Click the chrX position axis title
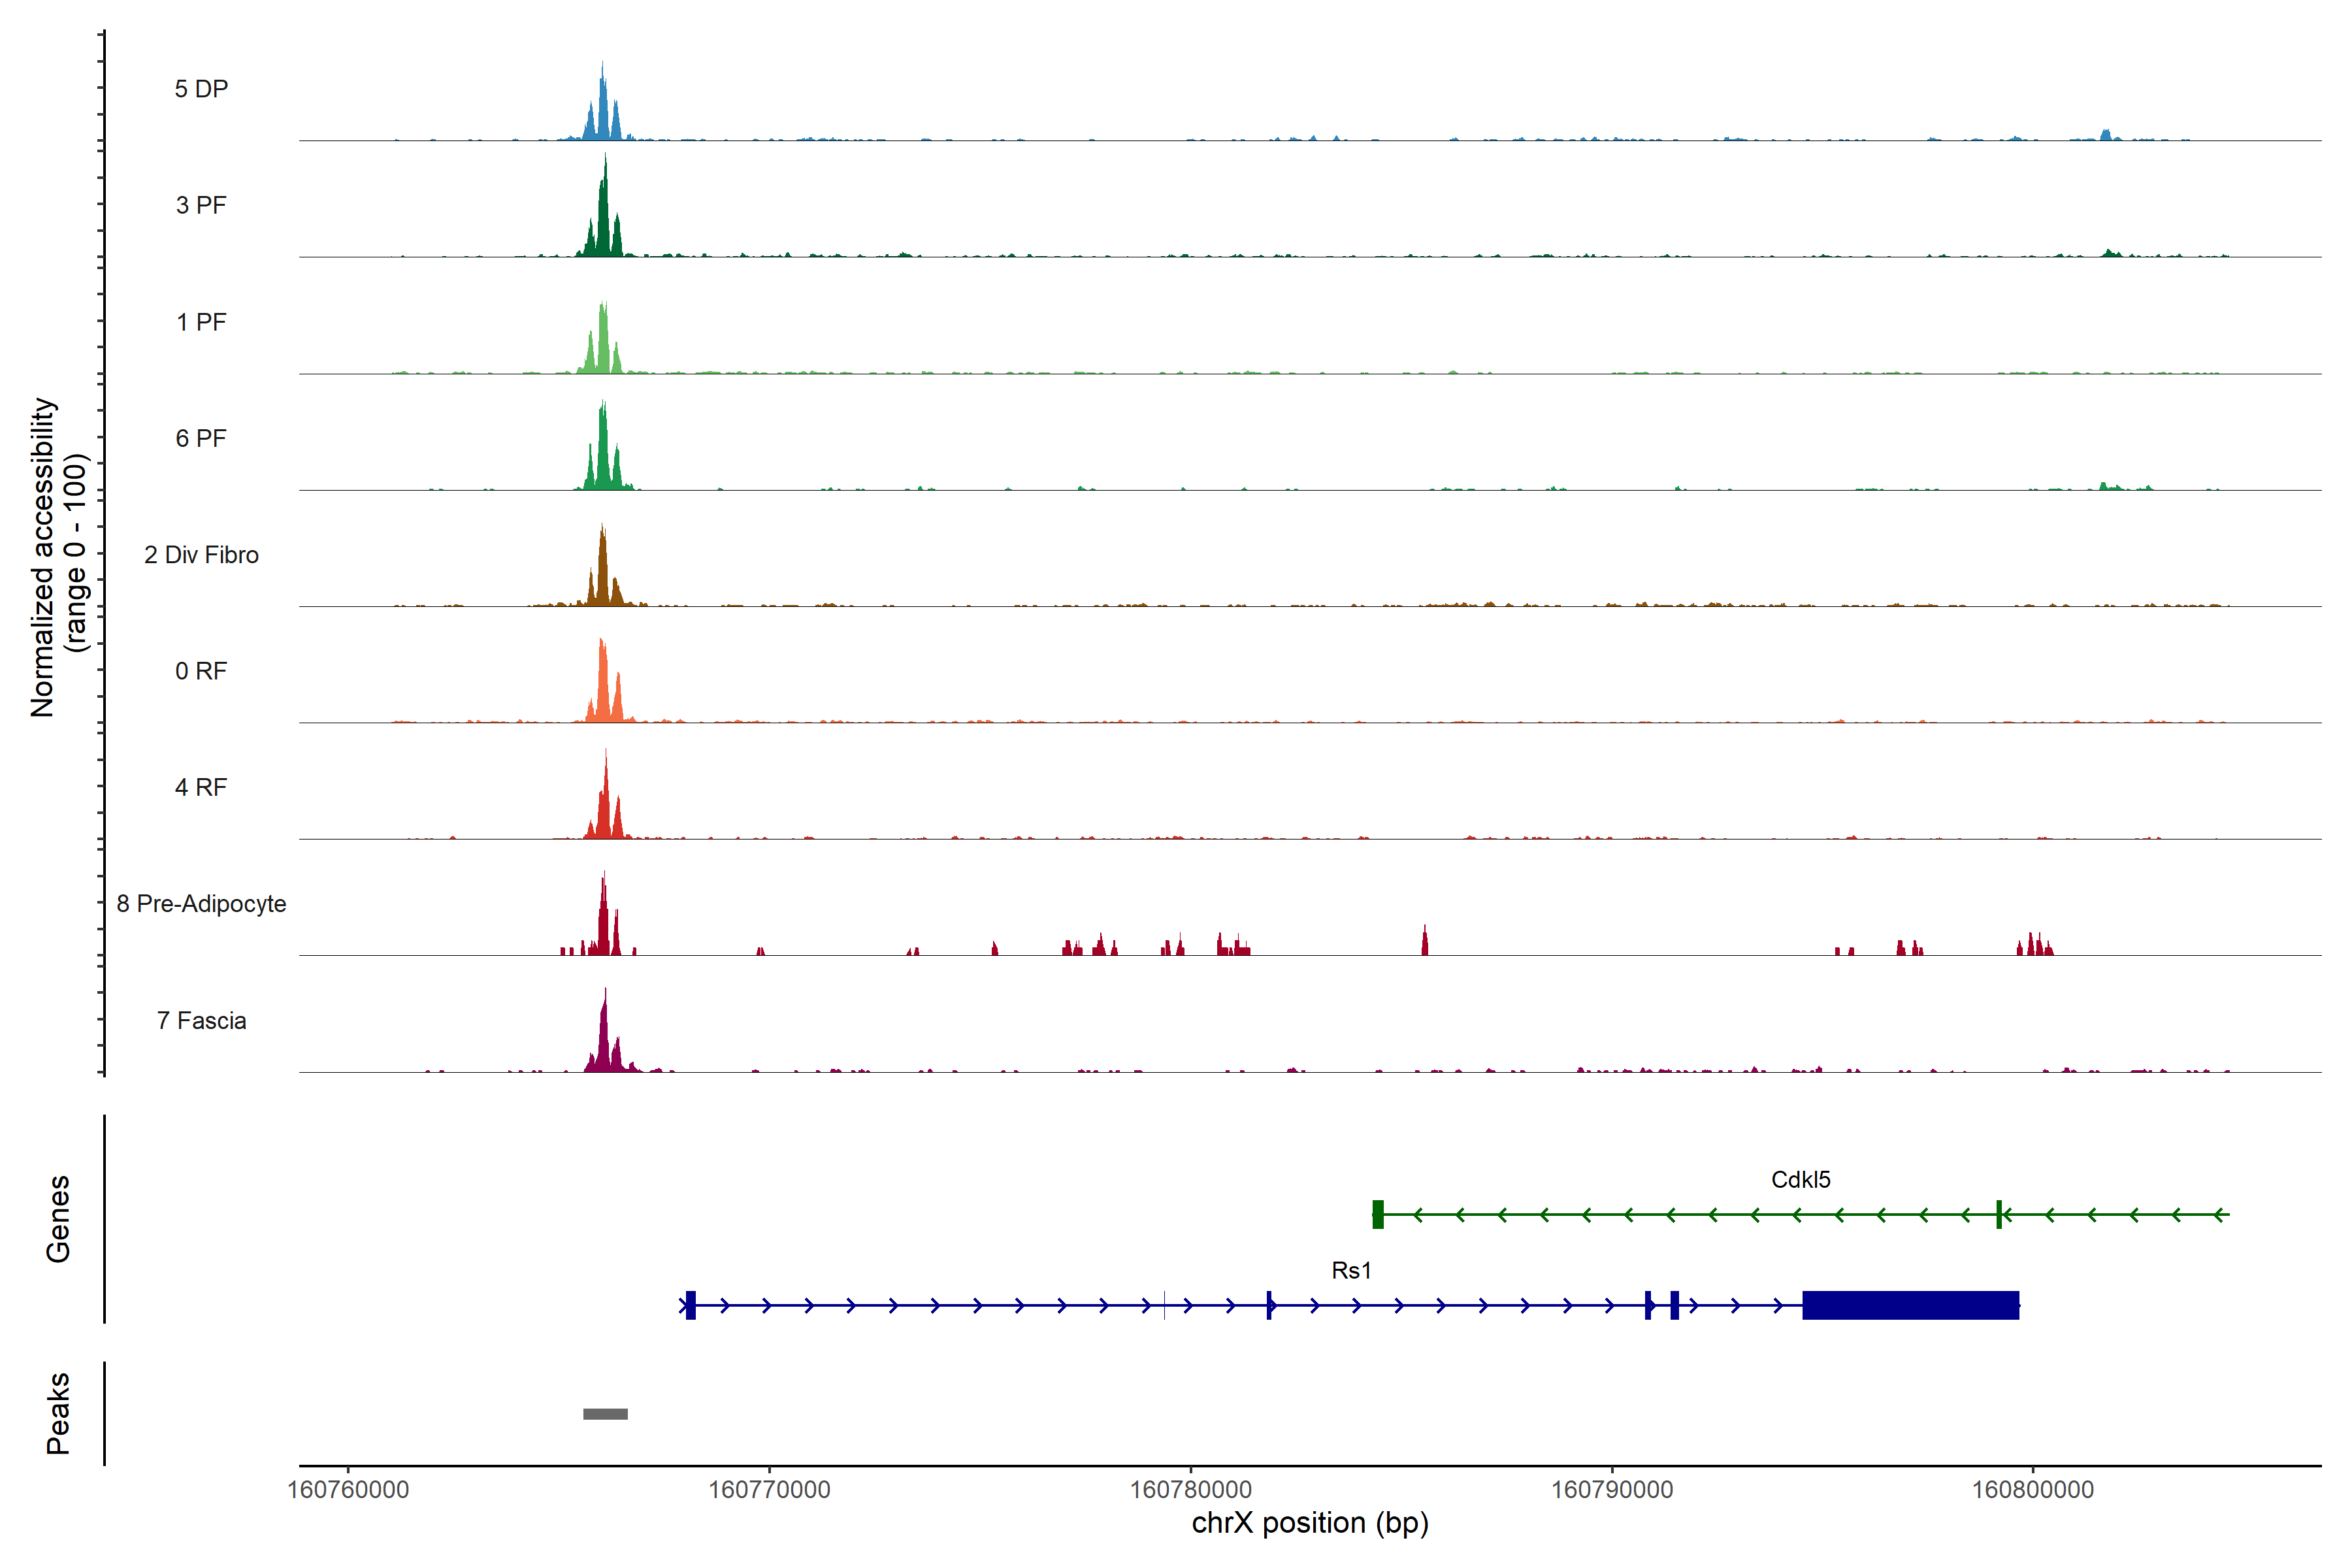Image resolution: width=2352 pixels, height=1568 pixels. 1310,1523
